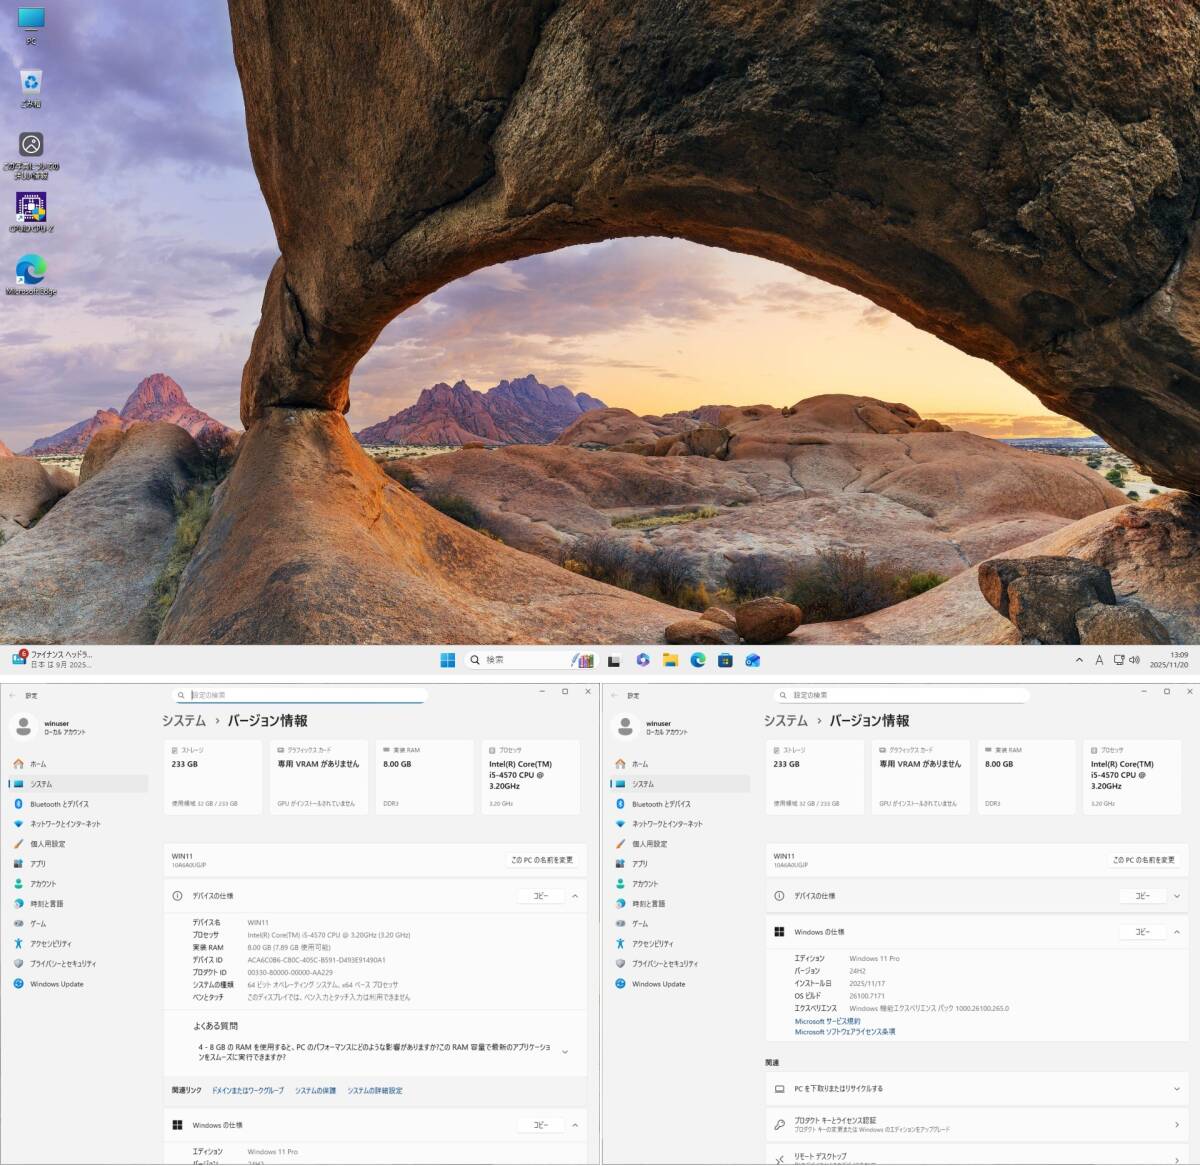
Task: Open the PC desktop icon
Action: [x=31, y=22]
